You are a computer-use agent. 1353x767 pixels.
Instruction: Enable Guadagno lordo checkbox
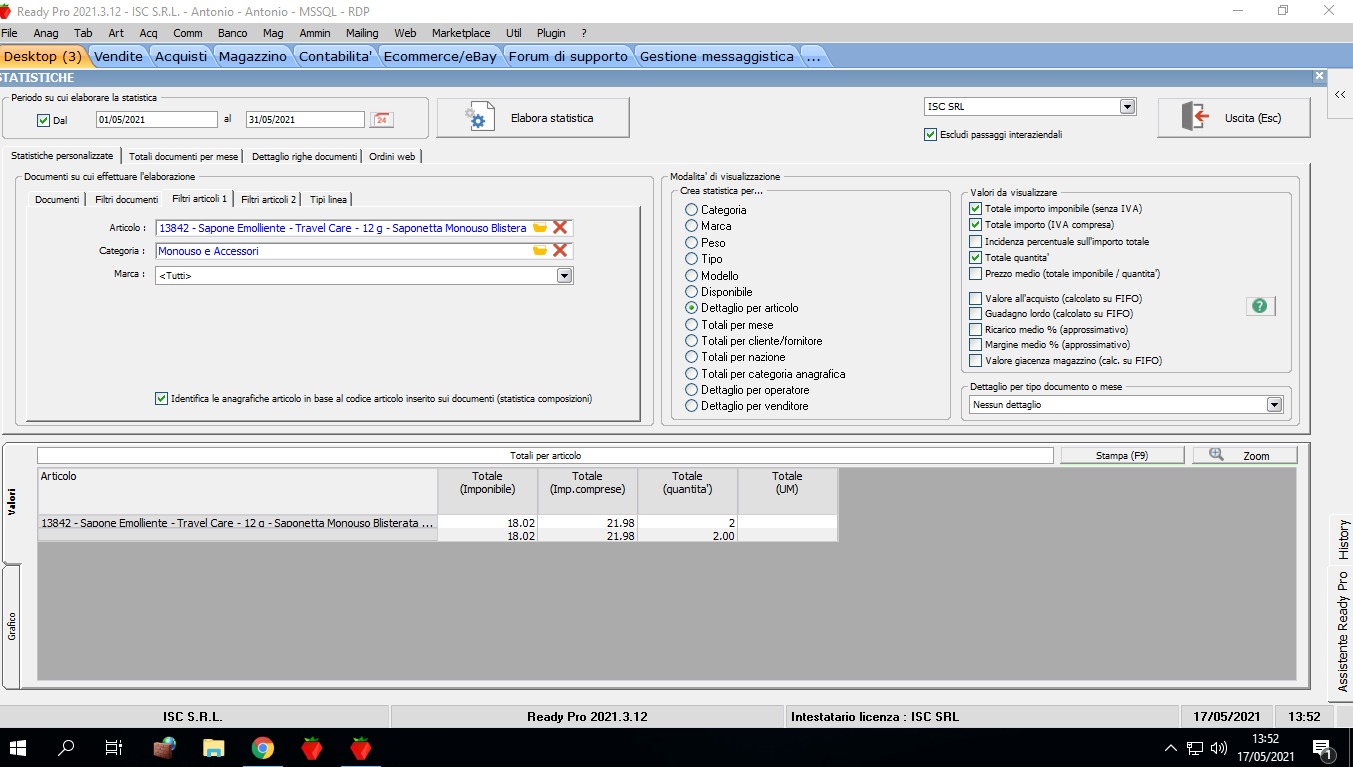(x=975, y=313)
